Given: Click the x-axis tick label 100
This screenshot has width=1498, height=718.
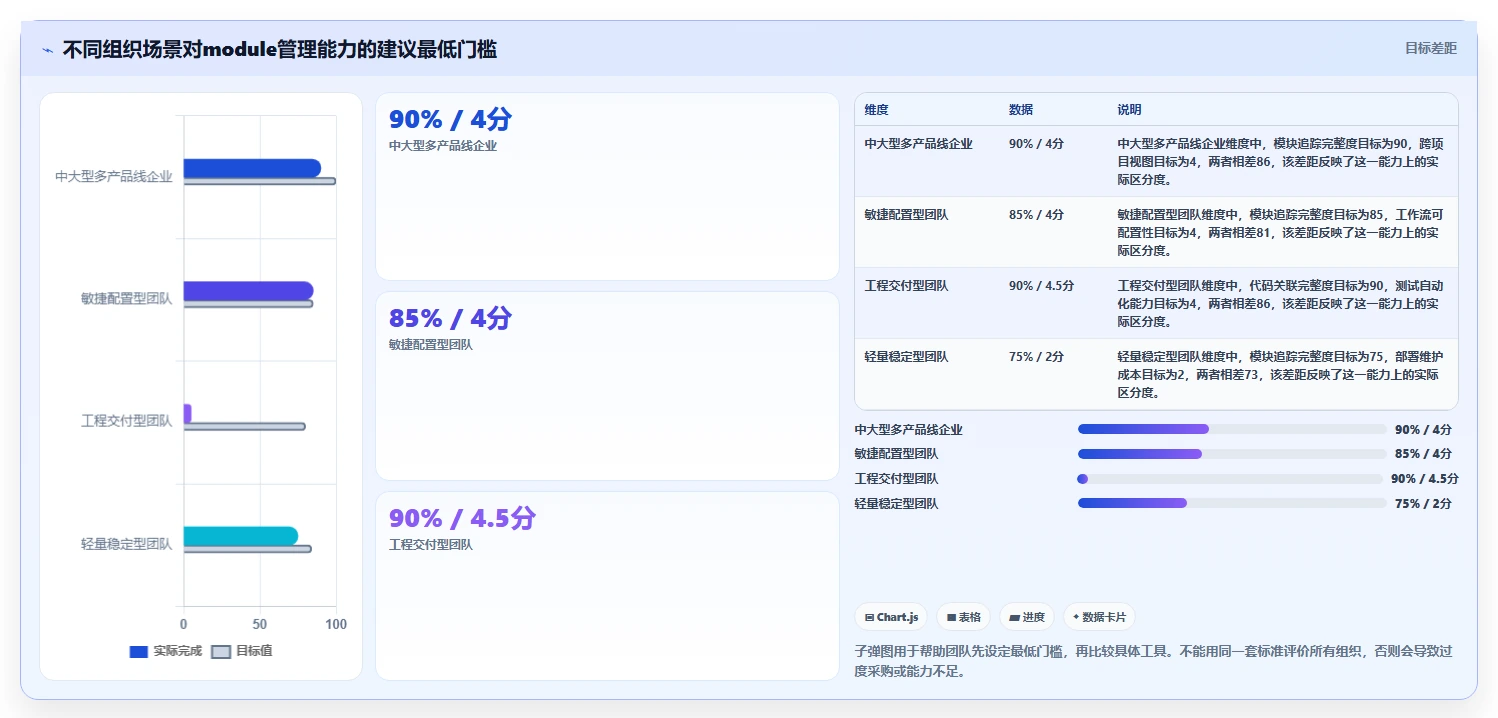Looking at the screenshot, I should 336,624.
